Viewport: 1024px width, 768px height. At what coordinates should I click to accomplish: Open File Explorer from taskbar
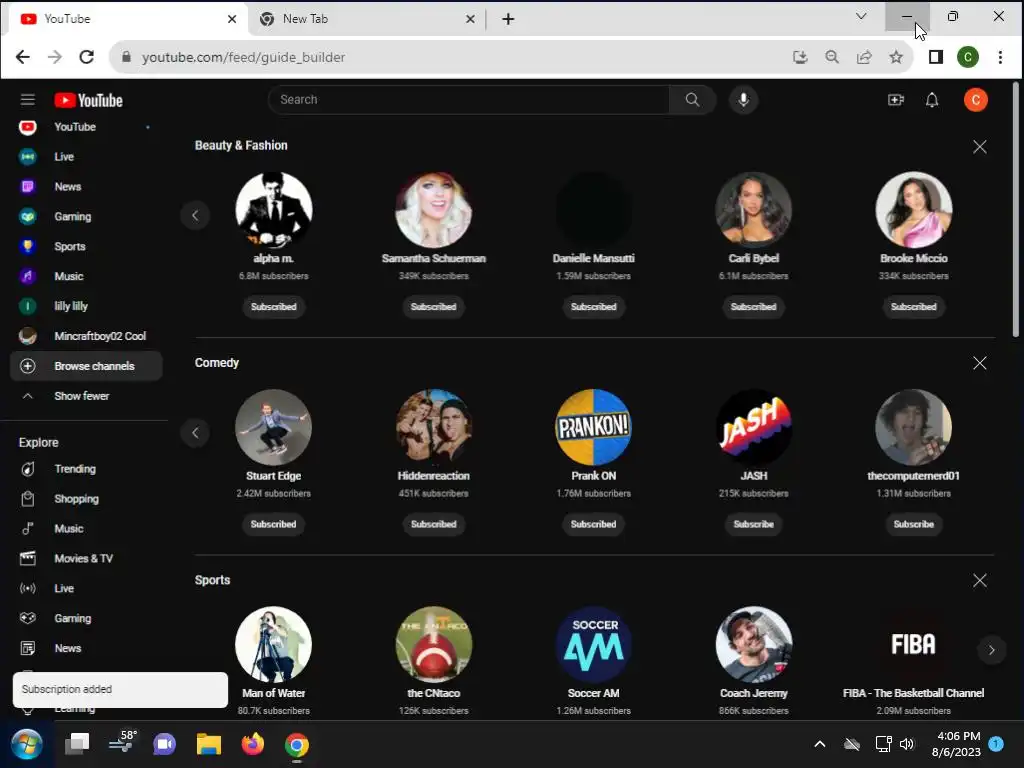click(x=208, y=744)
